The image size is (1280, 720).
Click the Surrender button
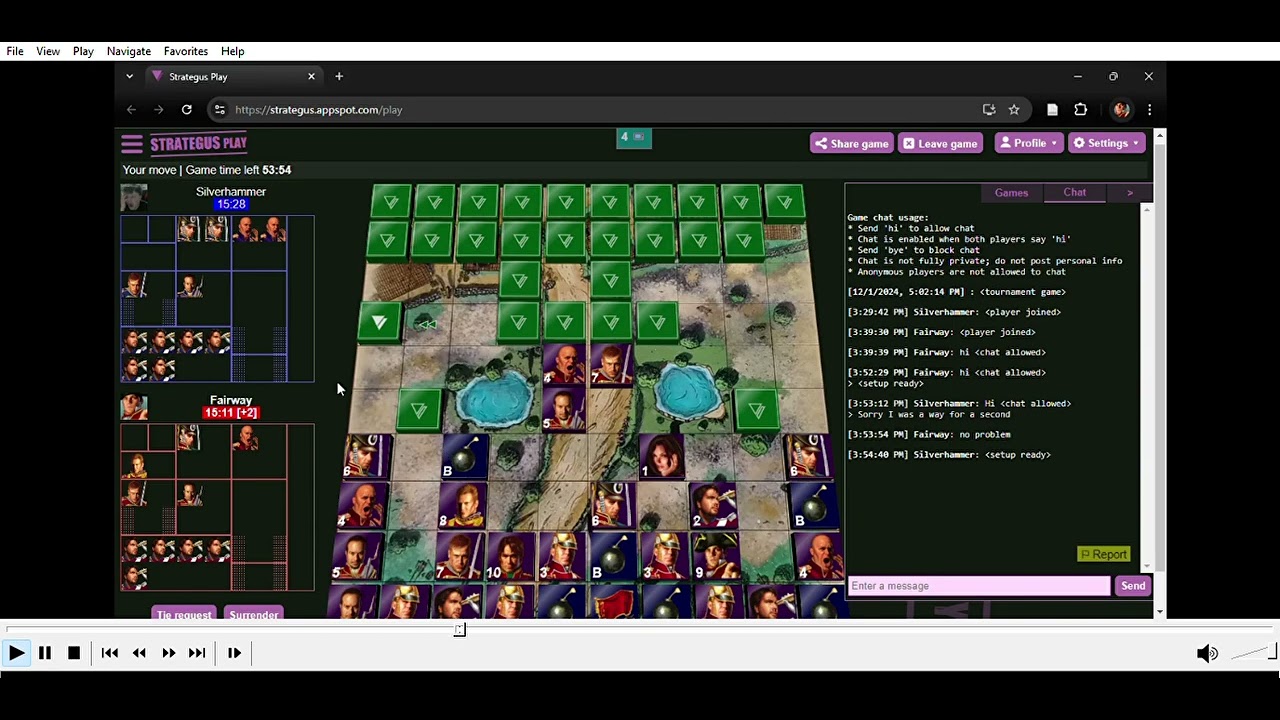(254, 614)
